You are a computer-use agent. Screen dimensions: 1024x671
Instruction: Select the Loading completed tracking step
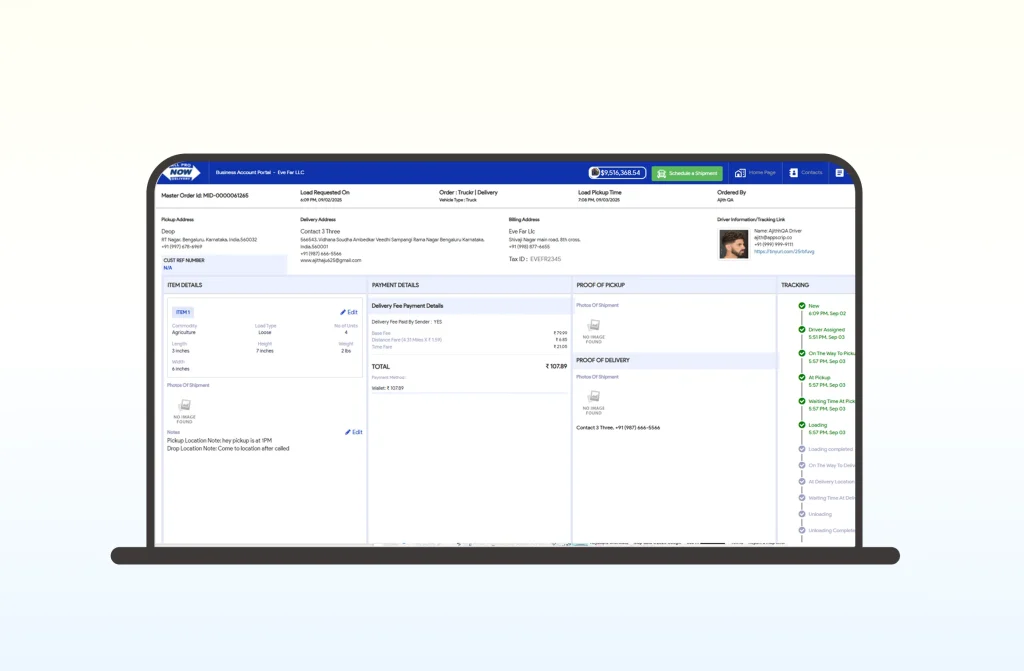click(x=830, y=449)
